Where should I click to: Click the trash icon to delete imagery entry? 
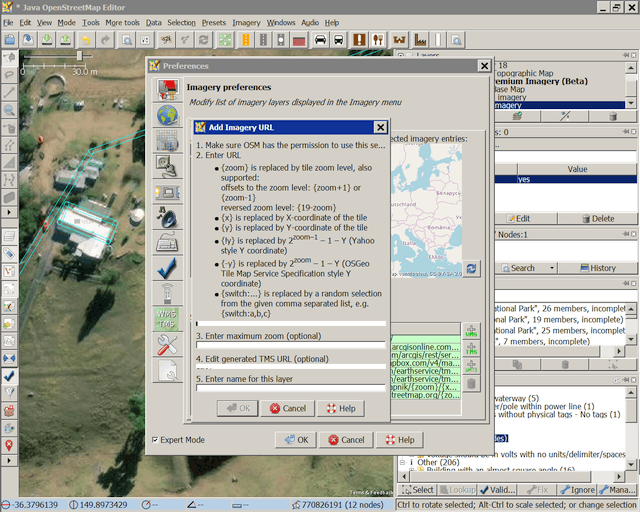tap(471, 383)
